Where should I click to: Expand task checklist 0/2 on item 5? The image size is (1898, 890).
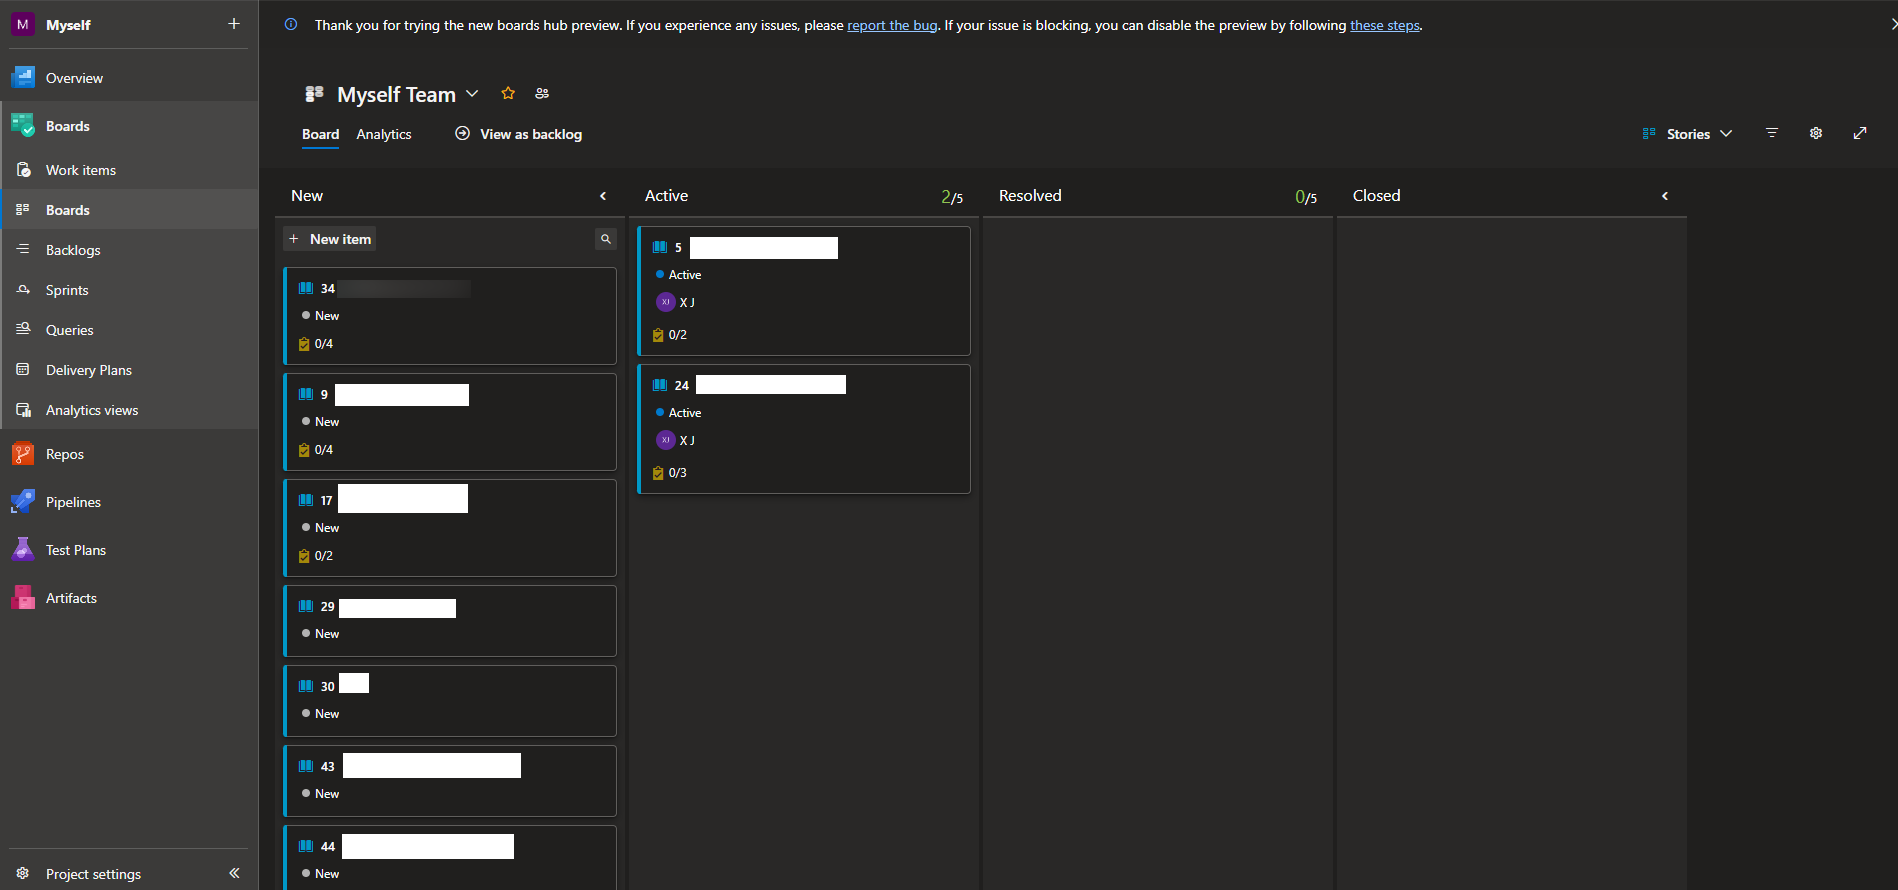[670, 335]
